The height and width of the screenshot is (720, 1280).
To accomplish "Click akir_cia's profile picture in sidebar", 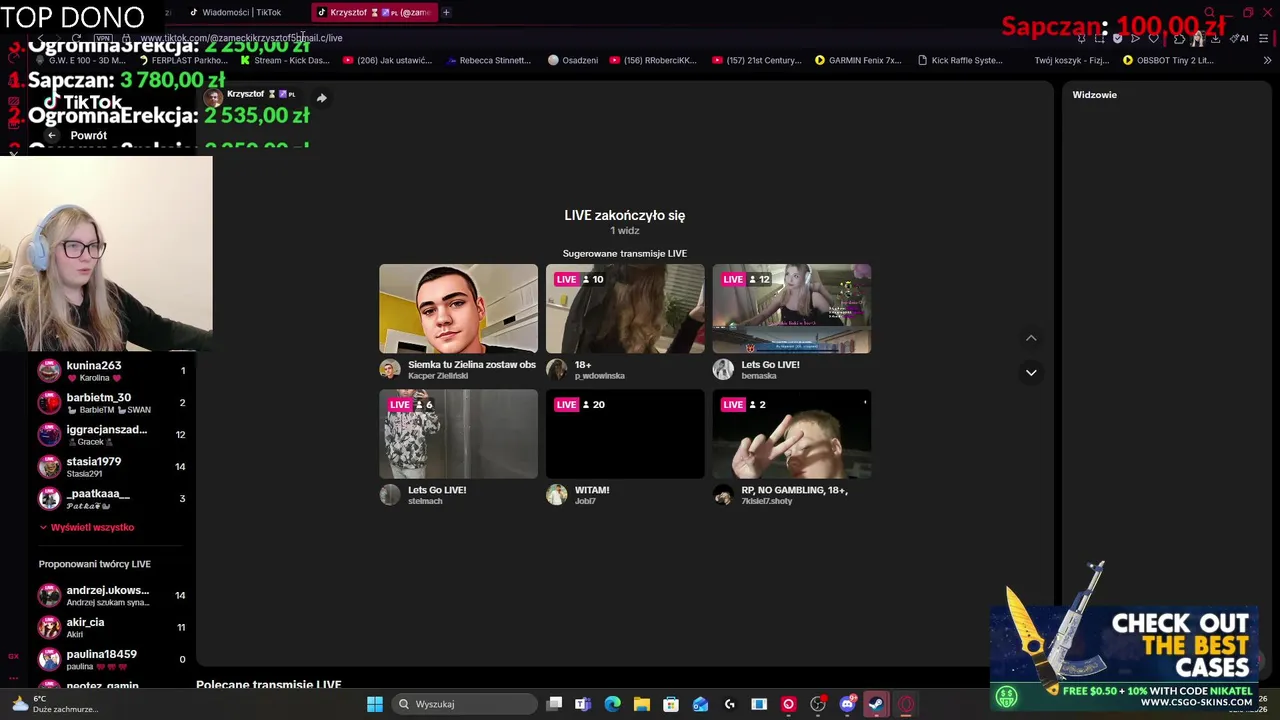I will pyautogui.click(x=49, y=627).
